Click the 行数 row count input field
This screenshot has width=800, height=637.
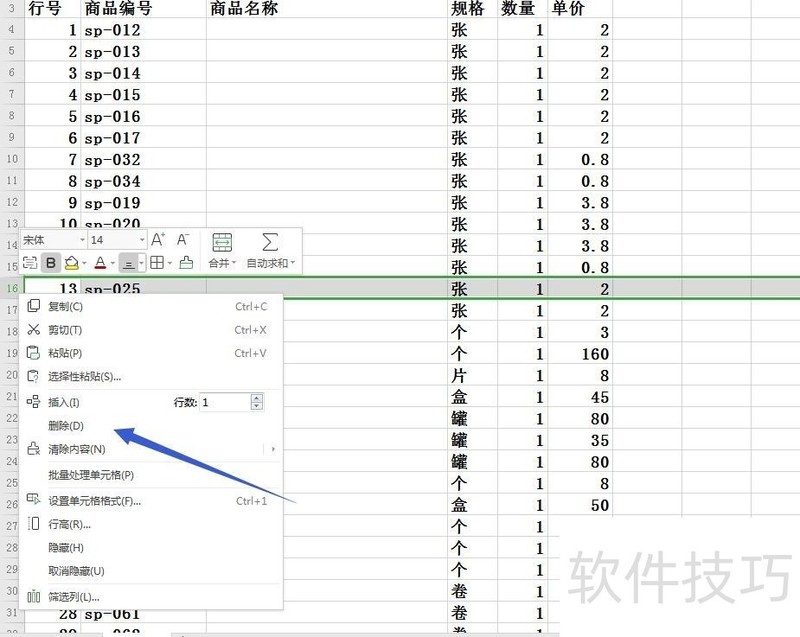click(225, 402)
